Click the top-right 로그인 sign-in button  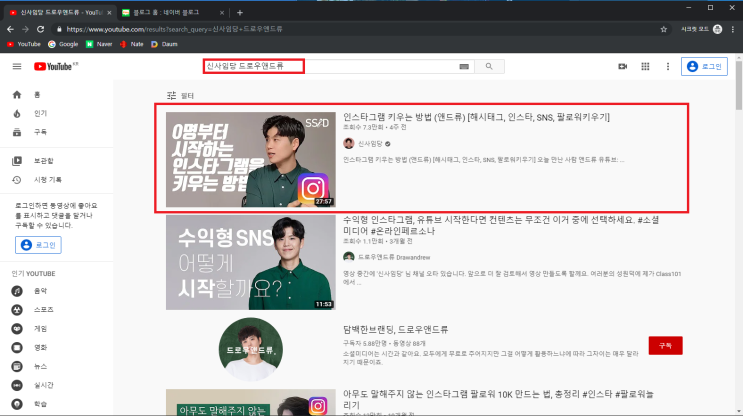point(704,66)
